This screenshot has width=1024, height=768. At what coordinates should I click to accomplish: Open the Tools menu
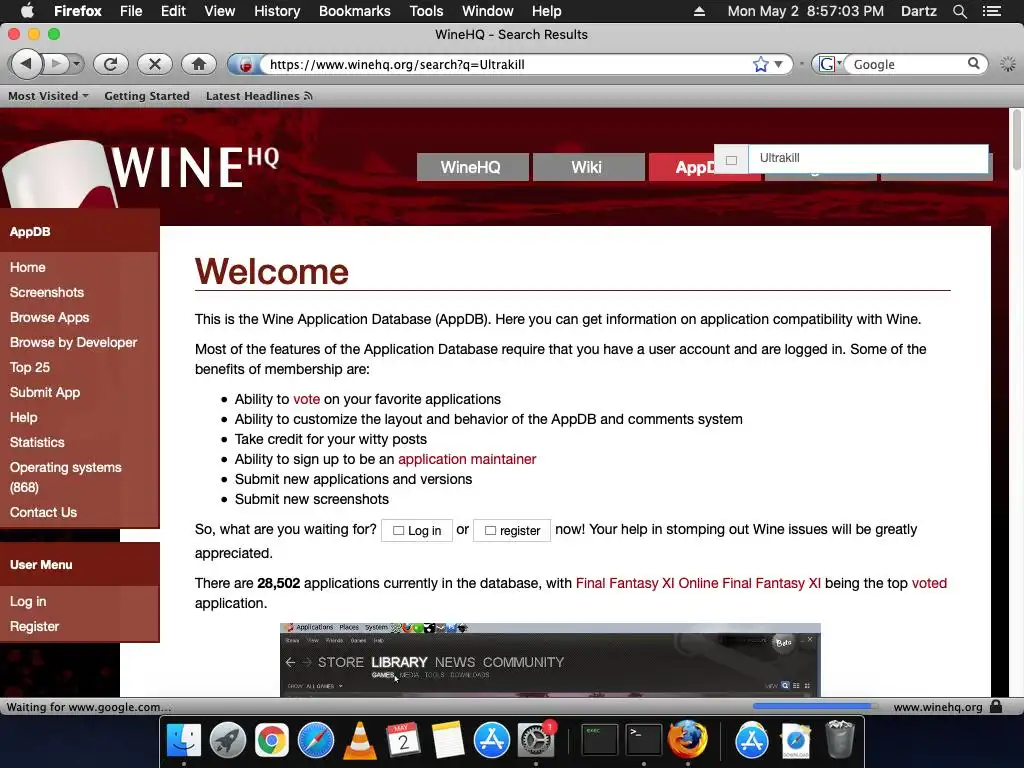click(426, 11)
